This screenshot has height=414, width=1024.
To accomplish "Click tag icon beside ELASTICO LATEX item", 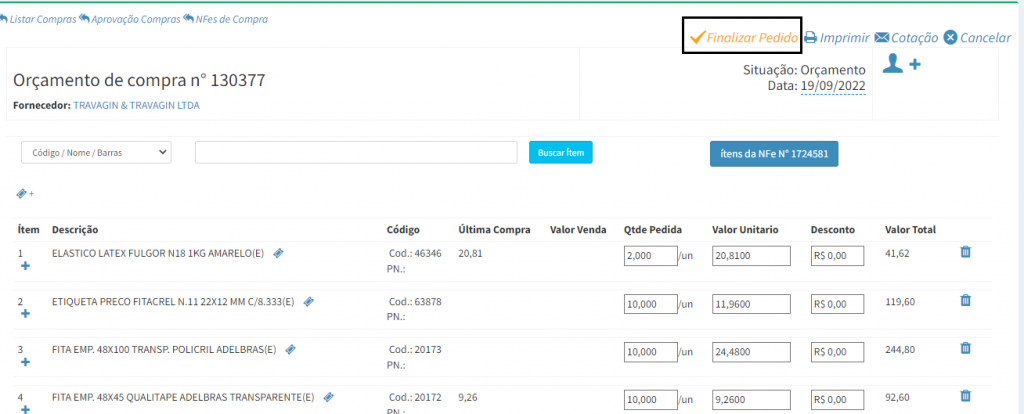I will [278, 254].
